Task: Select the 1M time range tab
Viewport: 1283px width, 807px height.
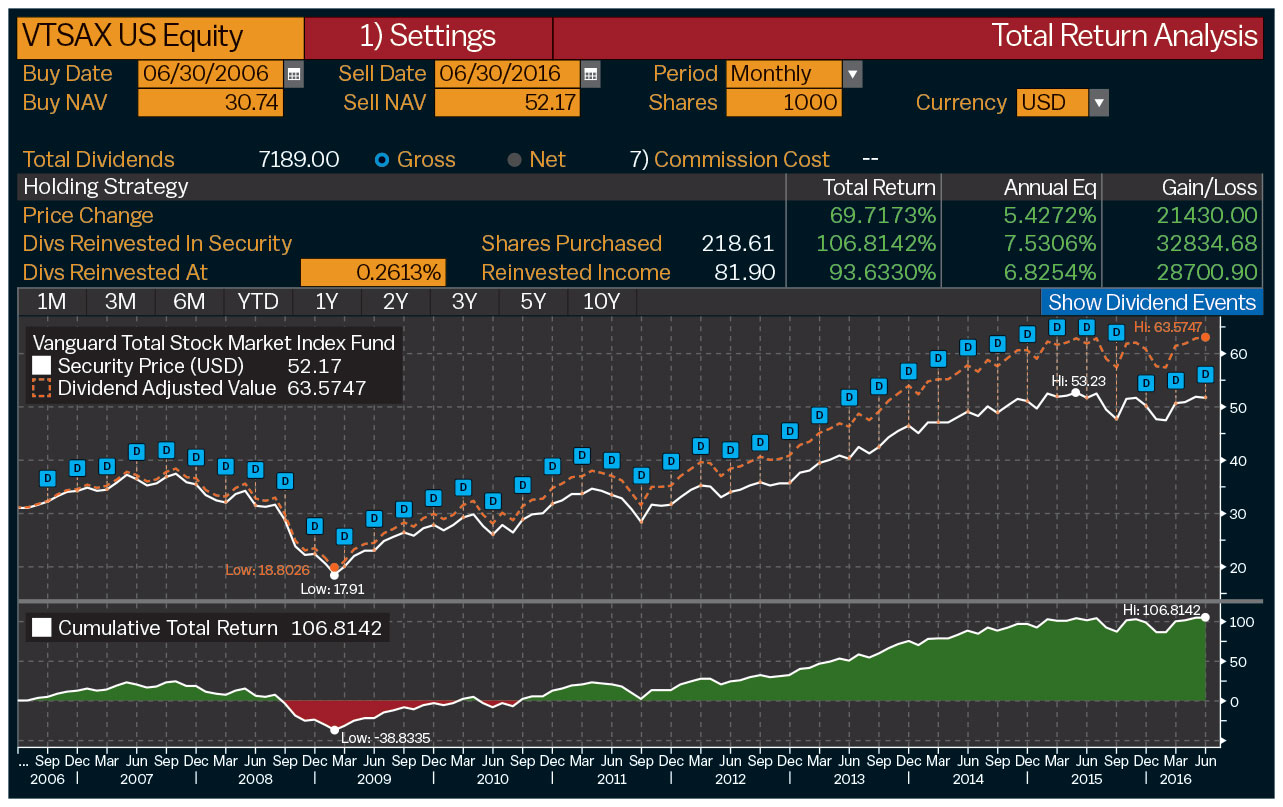Action: click(52, 302)
